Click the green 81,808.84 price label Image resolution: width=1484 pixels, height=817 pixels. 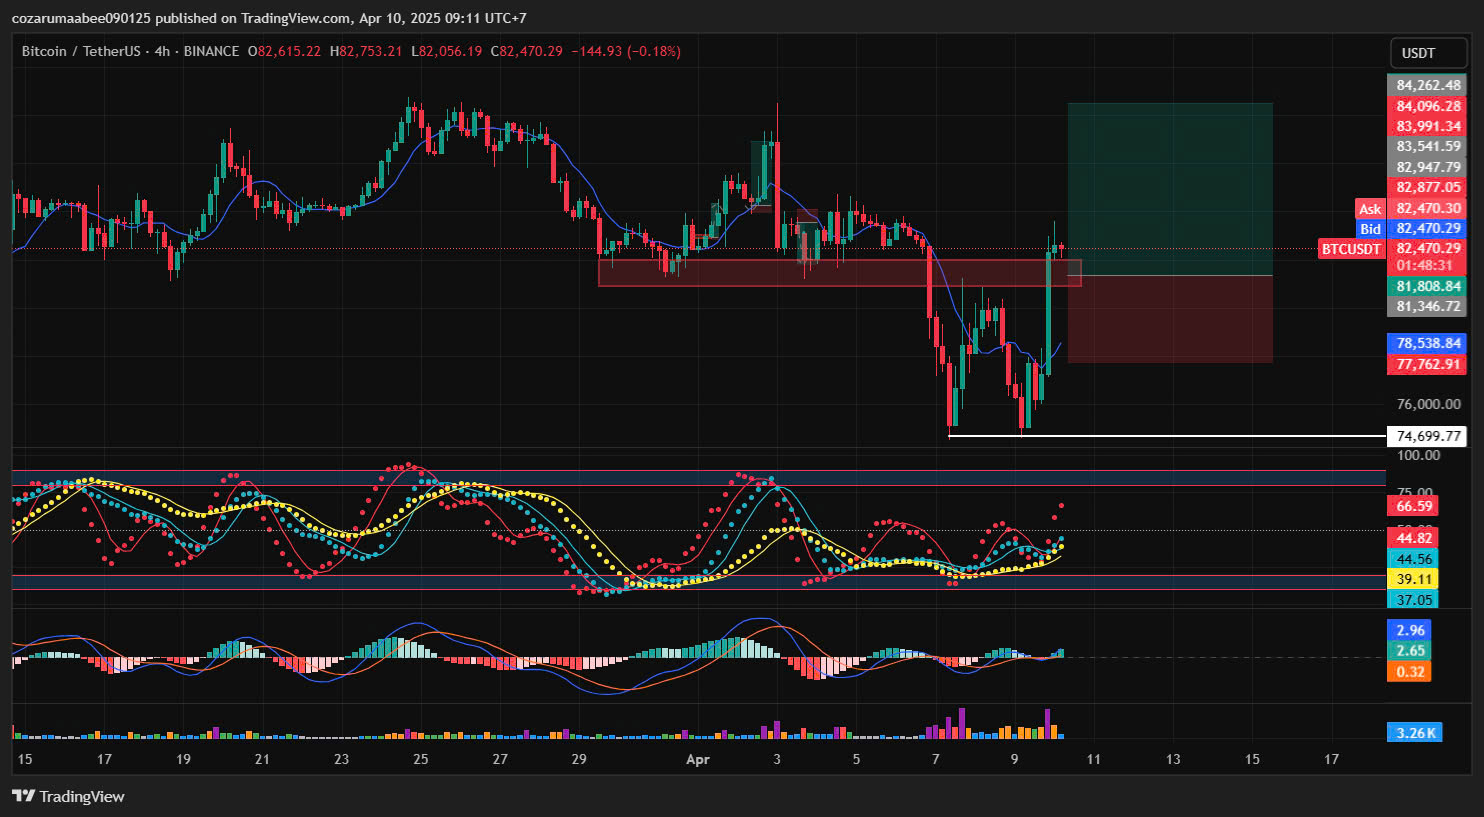coord(1427,286)
